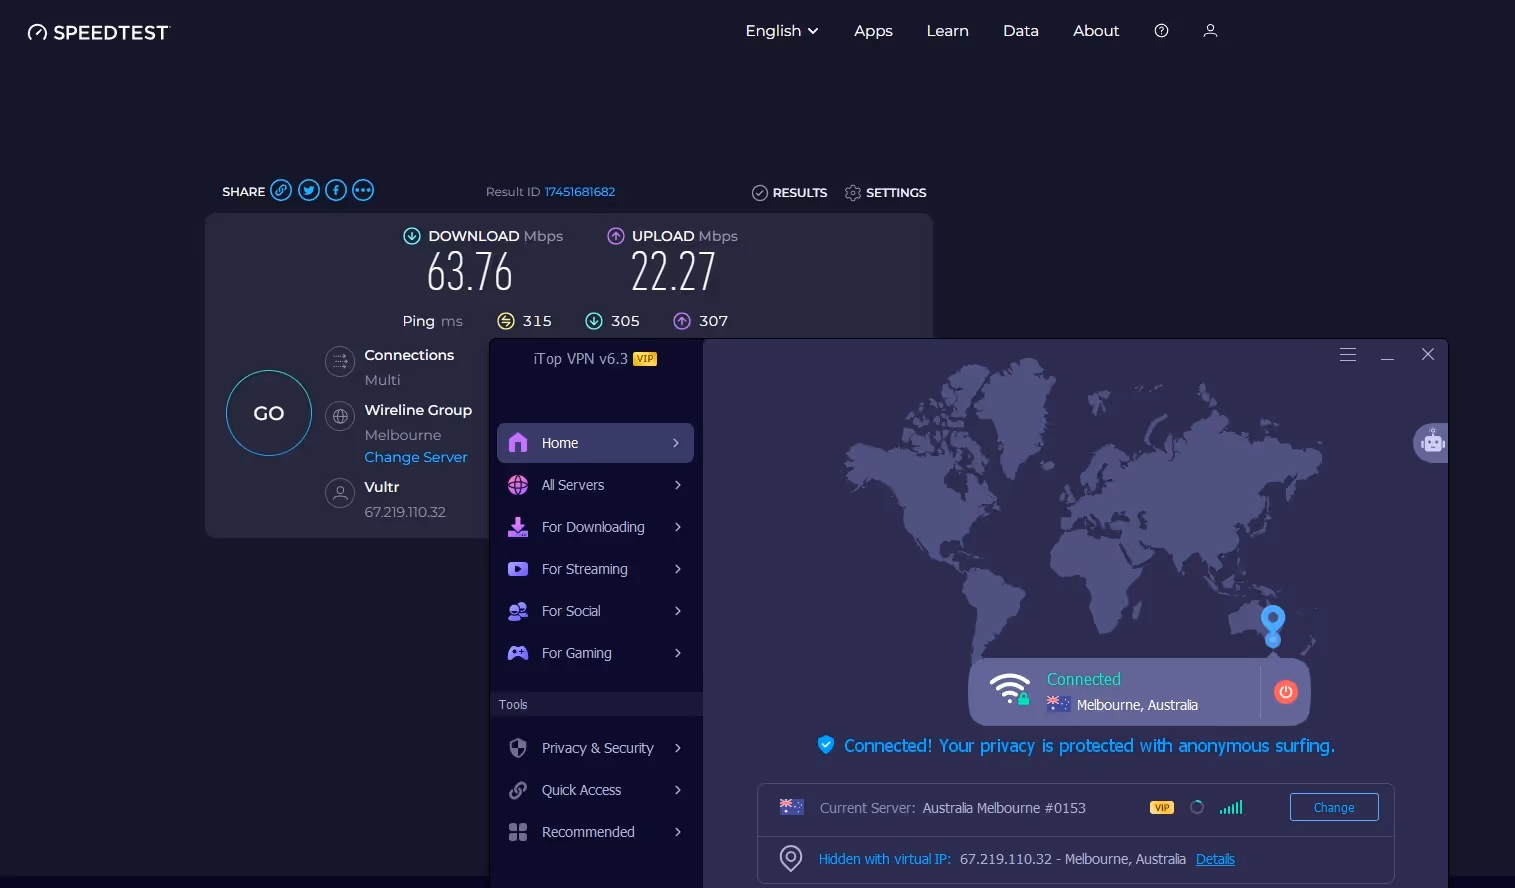Select Home in iTop VPN sidebar
The width and height of the screenshot is (1515, 888).
[595, 443]
